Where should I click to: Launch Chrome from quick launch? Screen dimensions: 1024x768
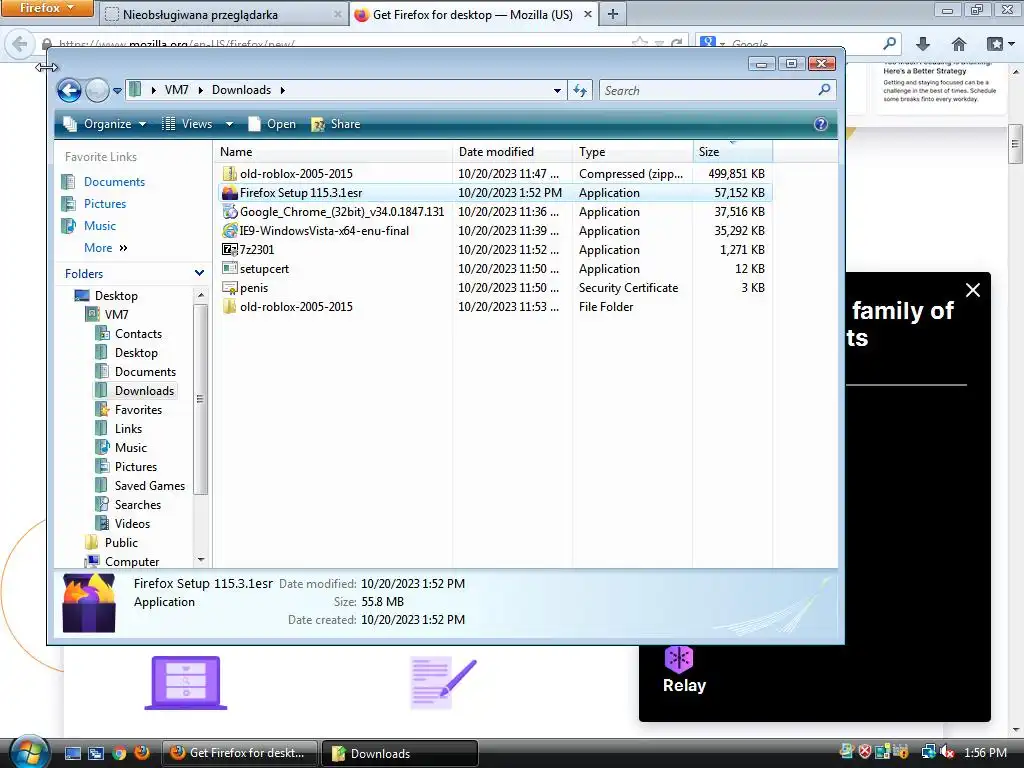119,753
